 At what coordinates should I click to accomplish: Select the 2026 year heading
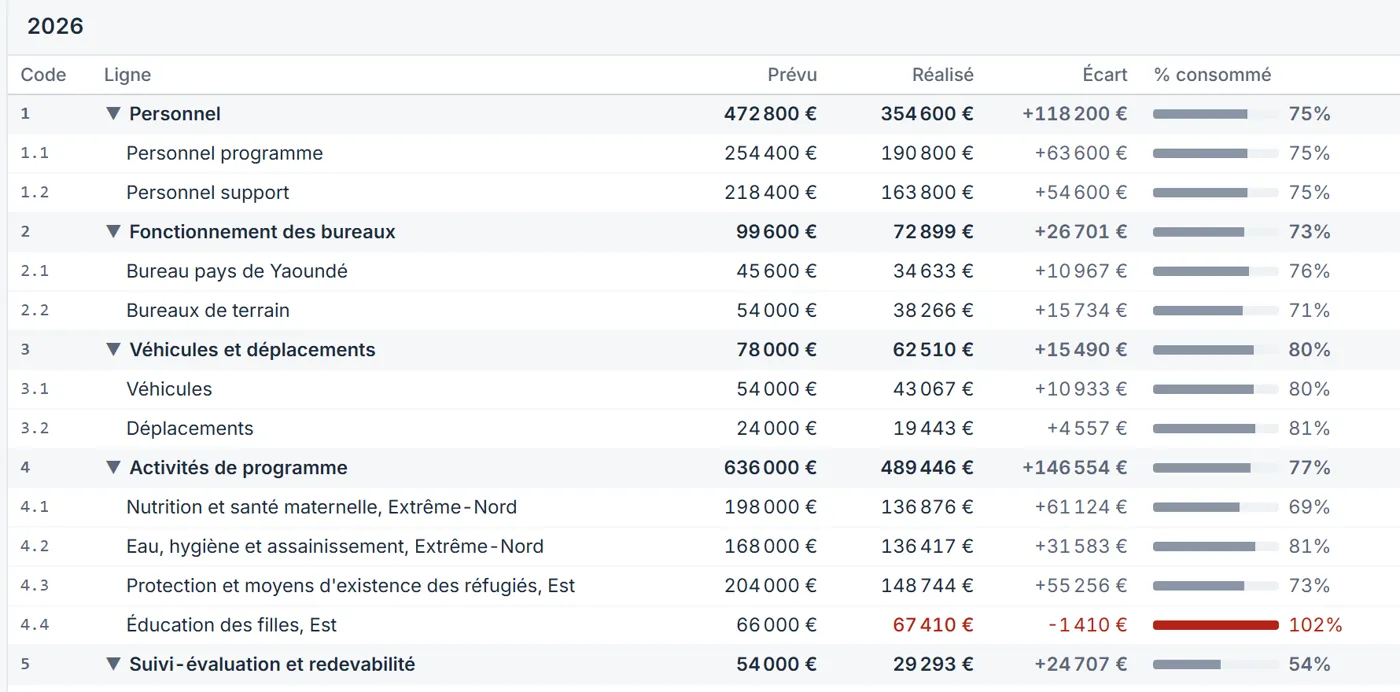[55, 26]
